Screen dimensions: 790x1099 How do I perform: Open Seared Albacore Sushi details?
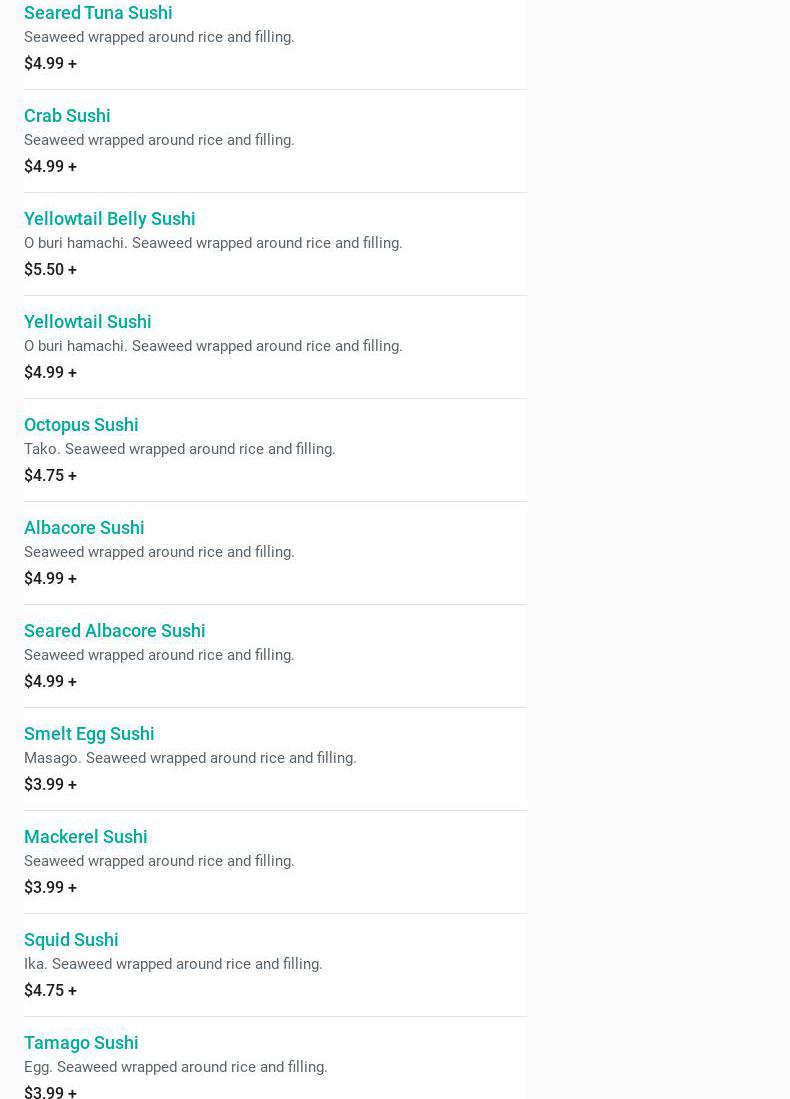(114, 631)
